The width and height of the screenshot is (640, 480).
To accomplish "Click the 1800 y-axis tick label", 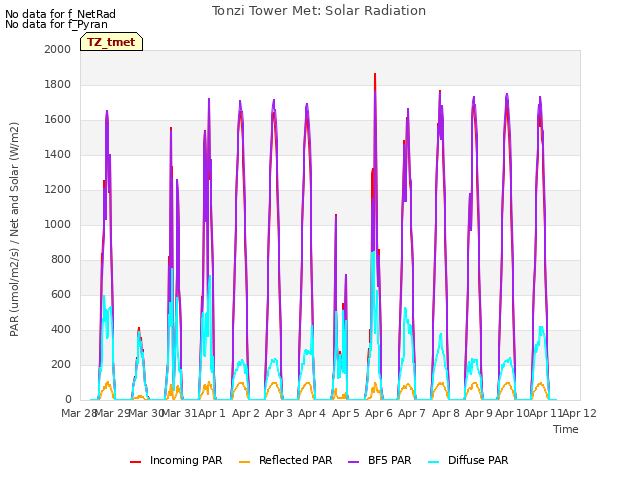I will pos(58,84).
